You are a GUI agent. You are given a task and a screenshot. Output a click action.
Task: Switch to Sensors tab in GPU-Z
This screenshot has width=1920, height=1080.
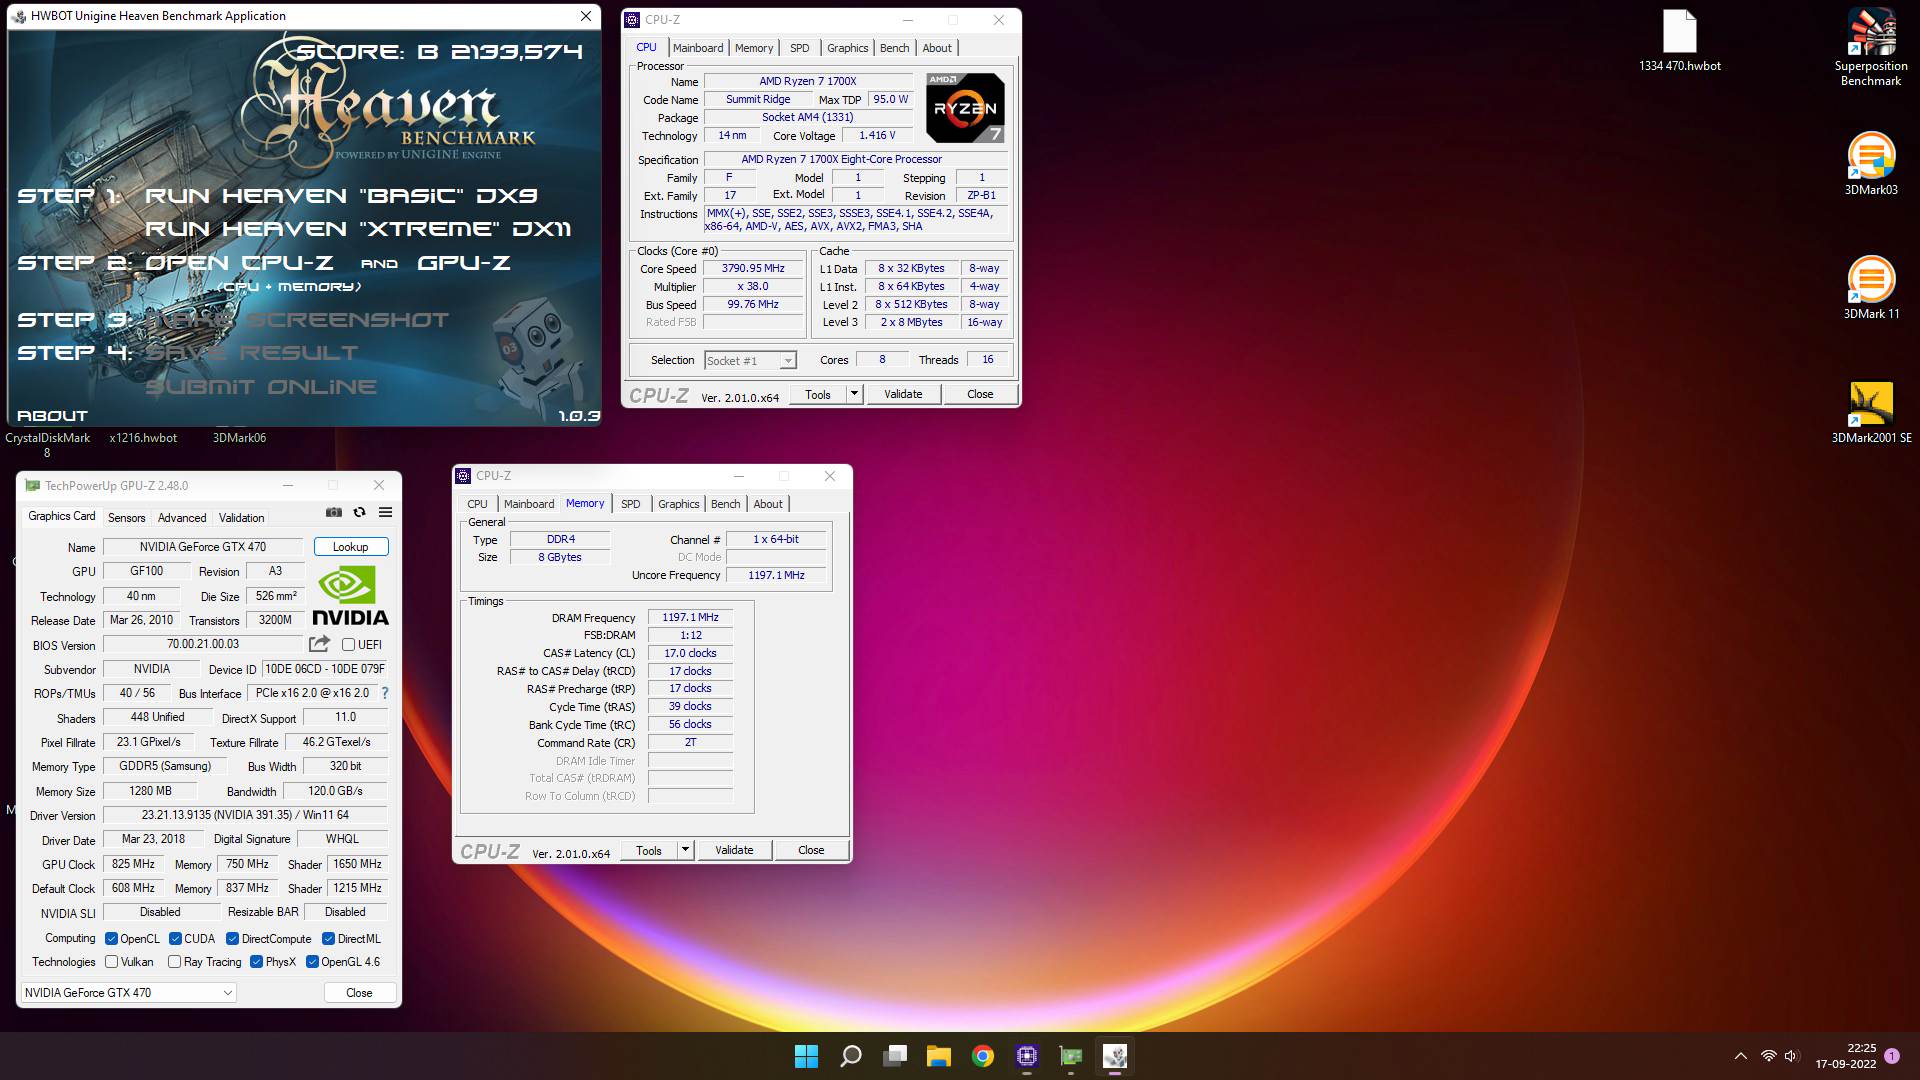[x=127, y=518]
